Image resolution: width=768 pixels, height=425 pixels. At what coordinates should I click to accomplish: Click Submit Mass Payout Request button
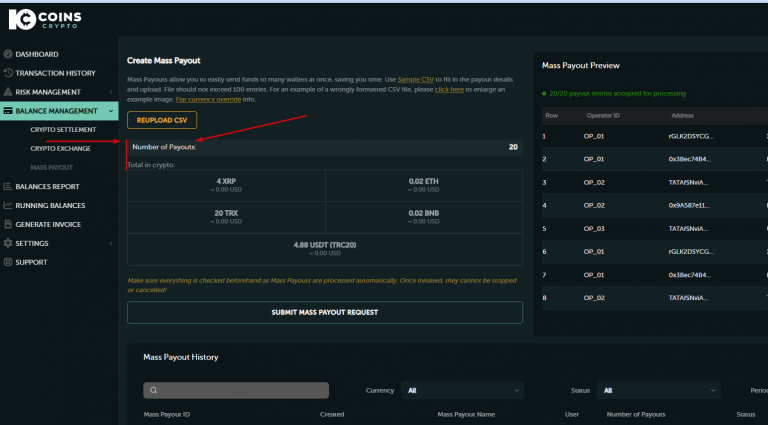tap(325, 312)
